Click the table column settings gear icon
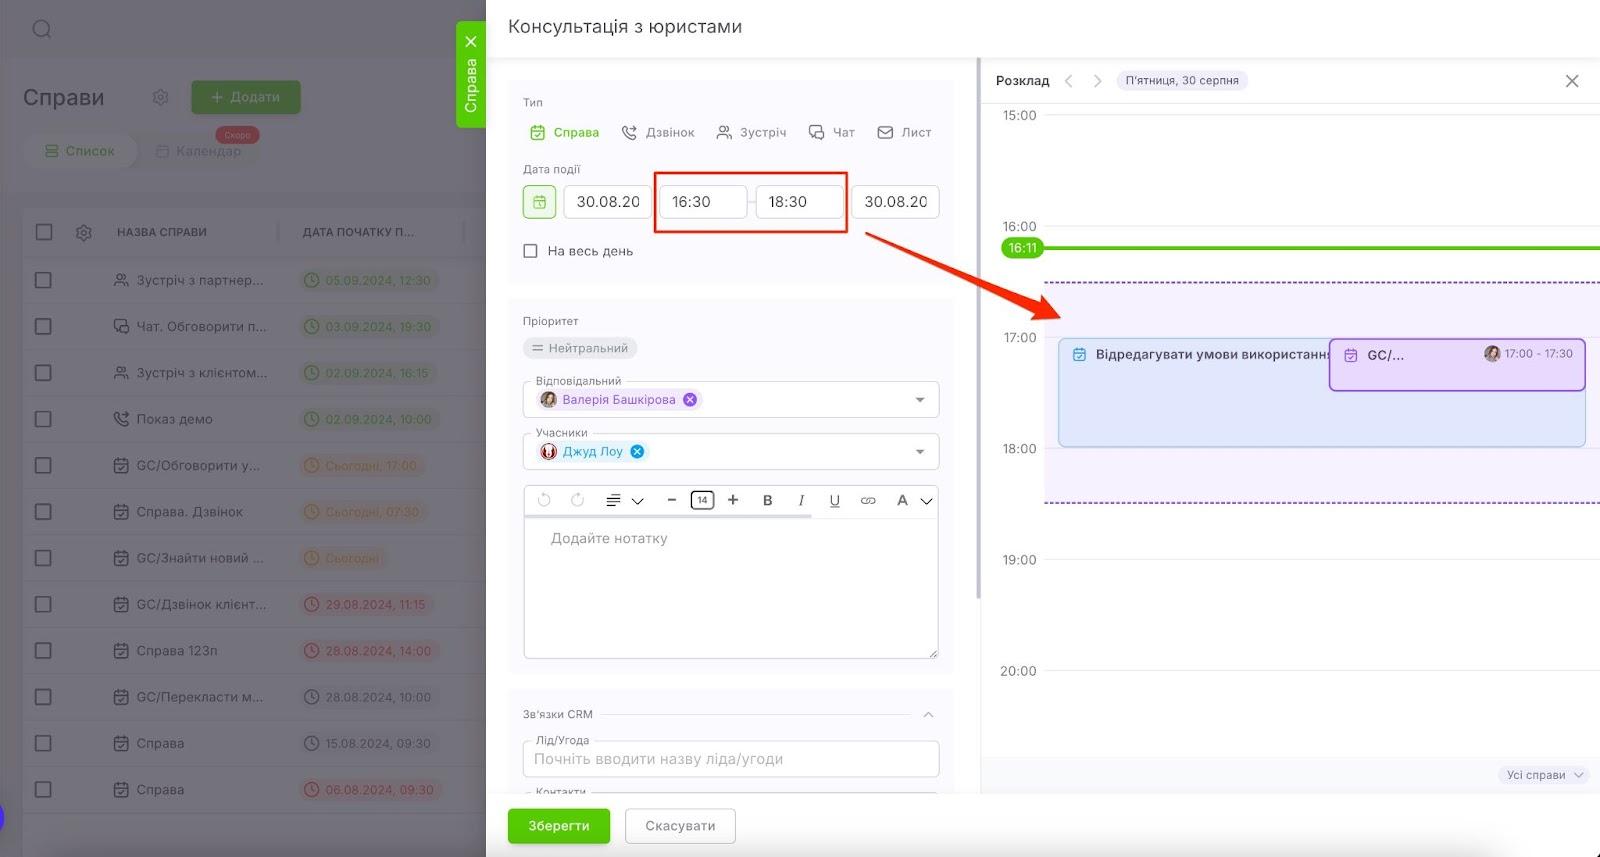Image resolution: width=1600 pixels, height=857 pixels. pos(84,232)
